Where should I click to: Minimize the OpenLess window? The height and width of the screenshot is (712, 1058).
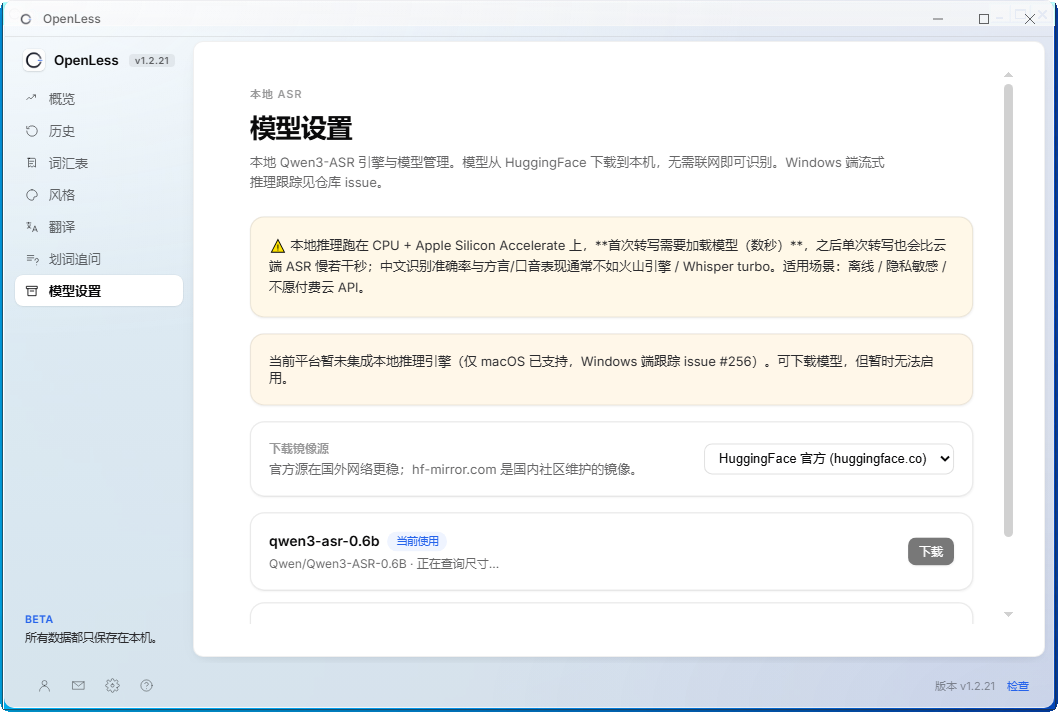coord(938,19)
